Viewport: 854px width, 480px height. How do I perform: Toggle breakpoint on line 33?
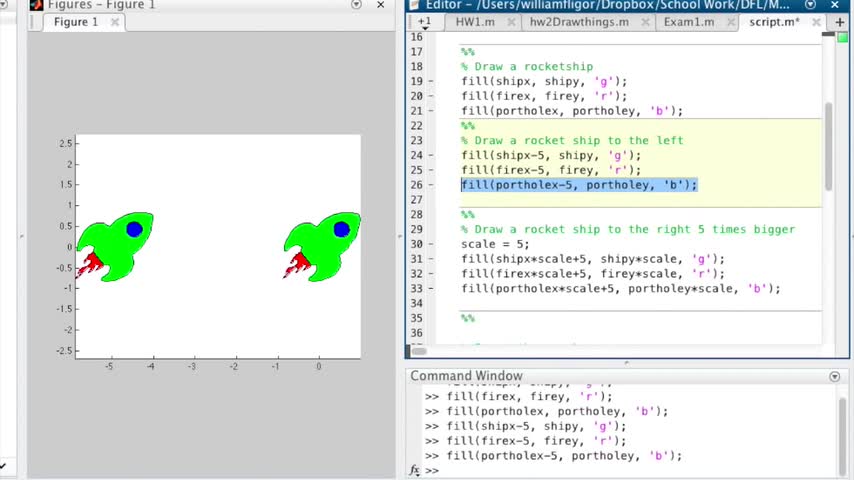click(431, 288)
